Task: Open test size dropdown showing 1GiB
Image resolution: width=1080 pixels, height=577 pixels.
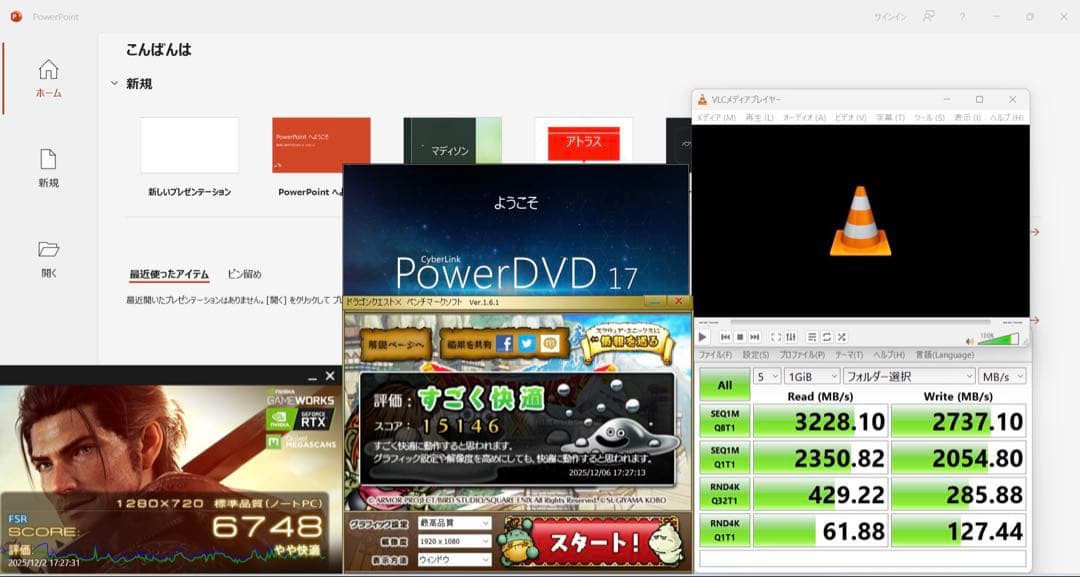Action: point(812,377)
